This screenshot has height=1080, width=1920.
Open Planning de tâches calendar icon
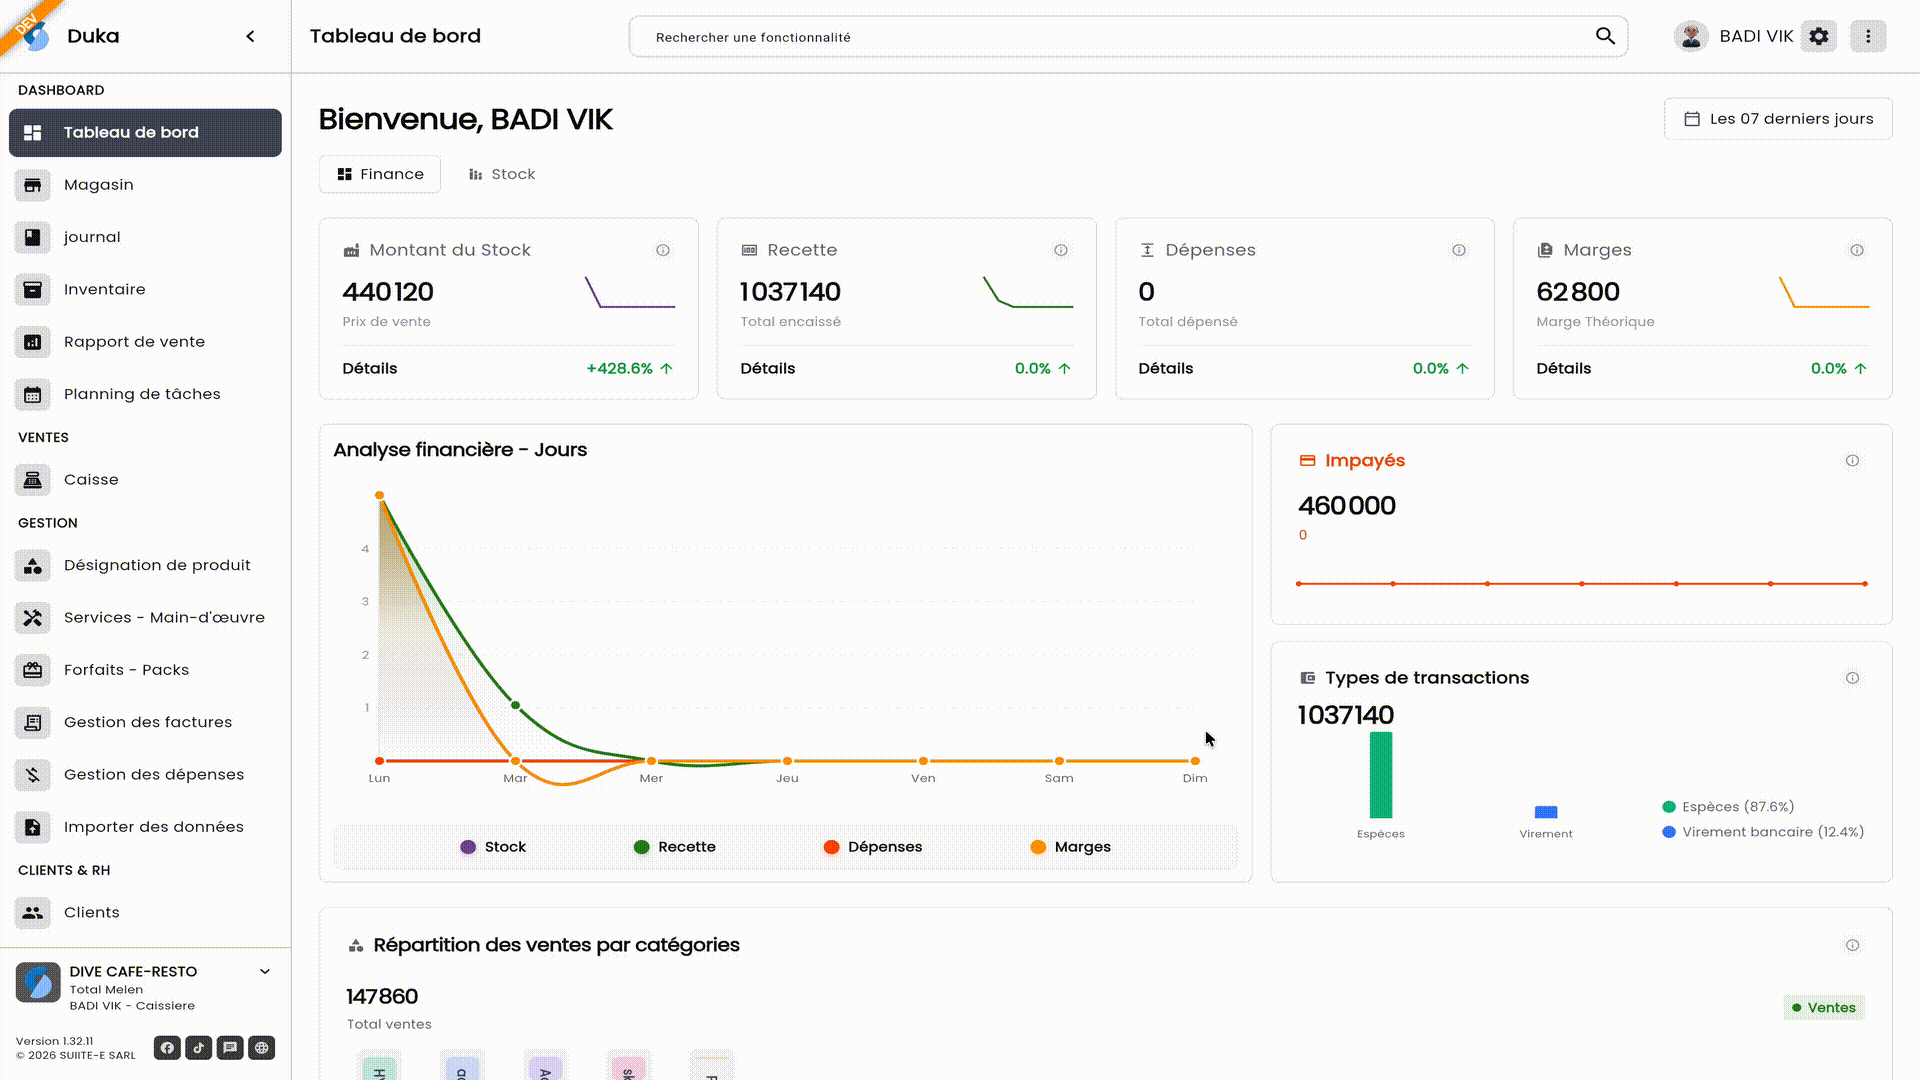[33, 394]
